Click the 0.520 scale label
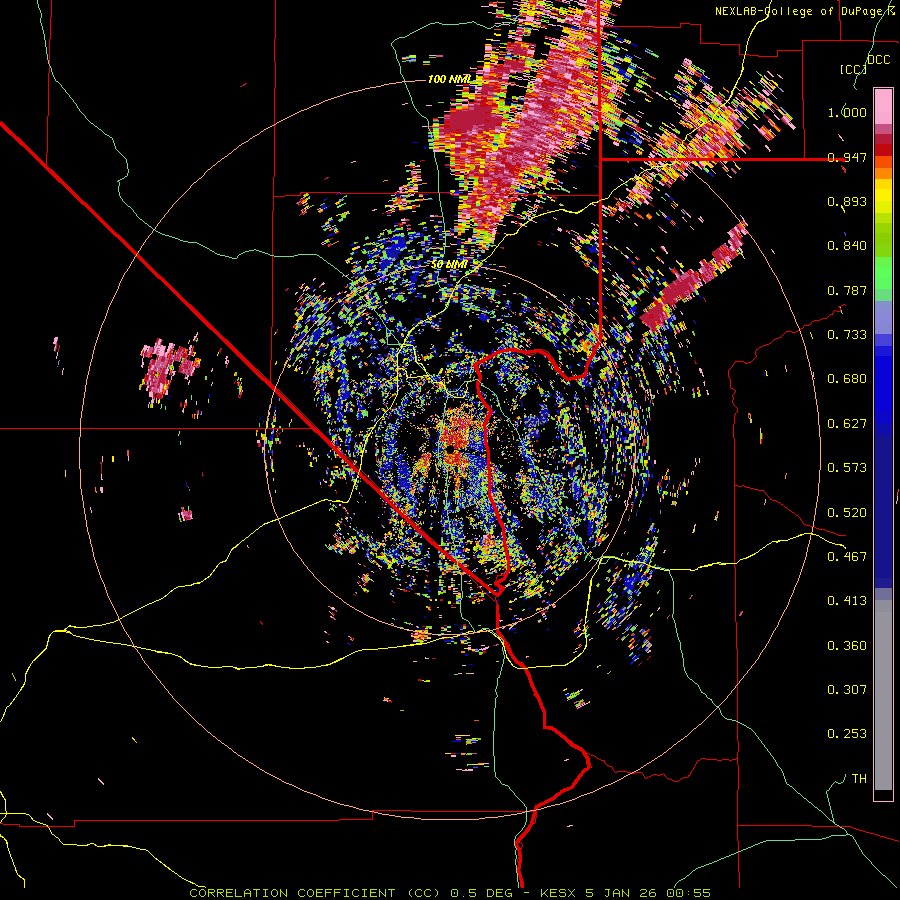 847,513
